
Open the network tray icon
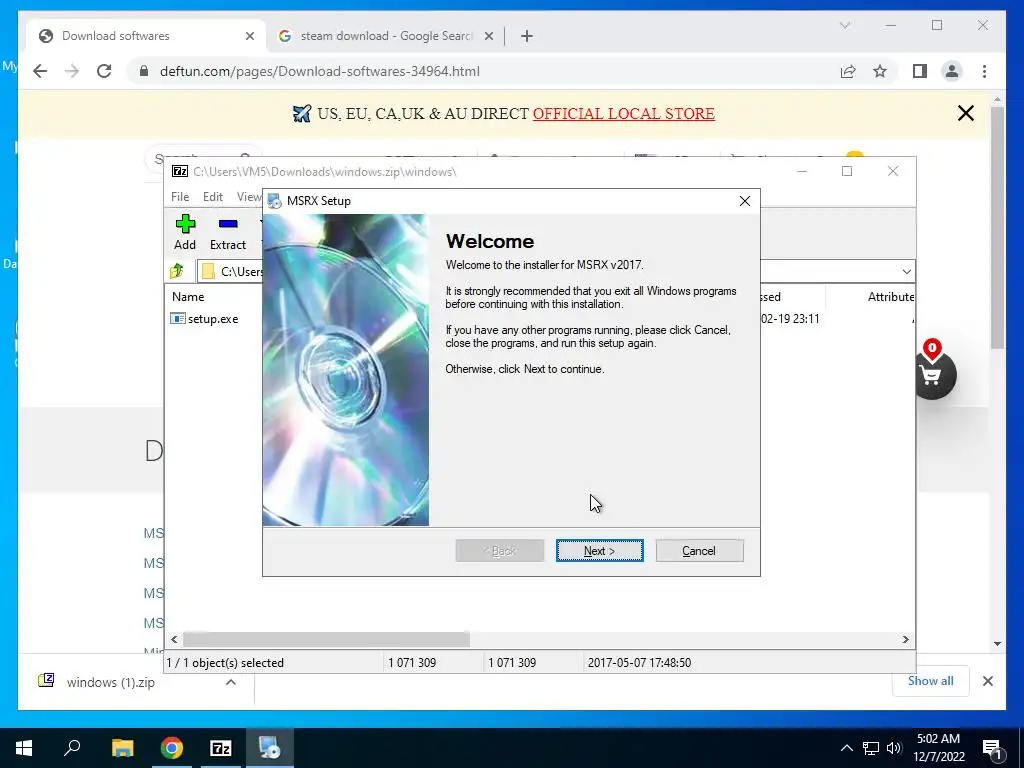tap(870, 748)
